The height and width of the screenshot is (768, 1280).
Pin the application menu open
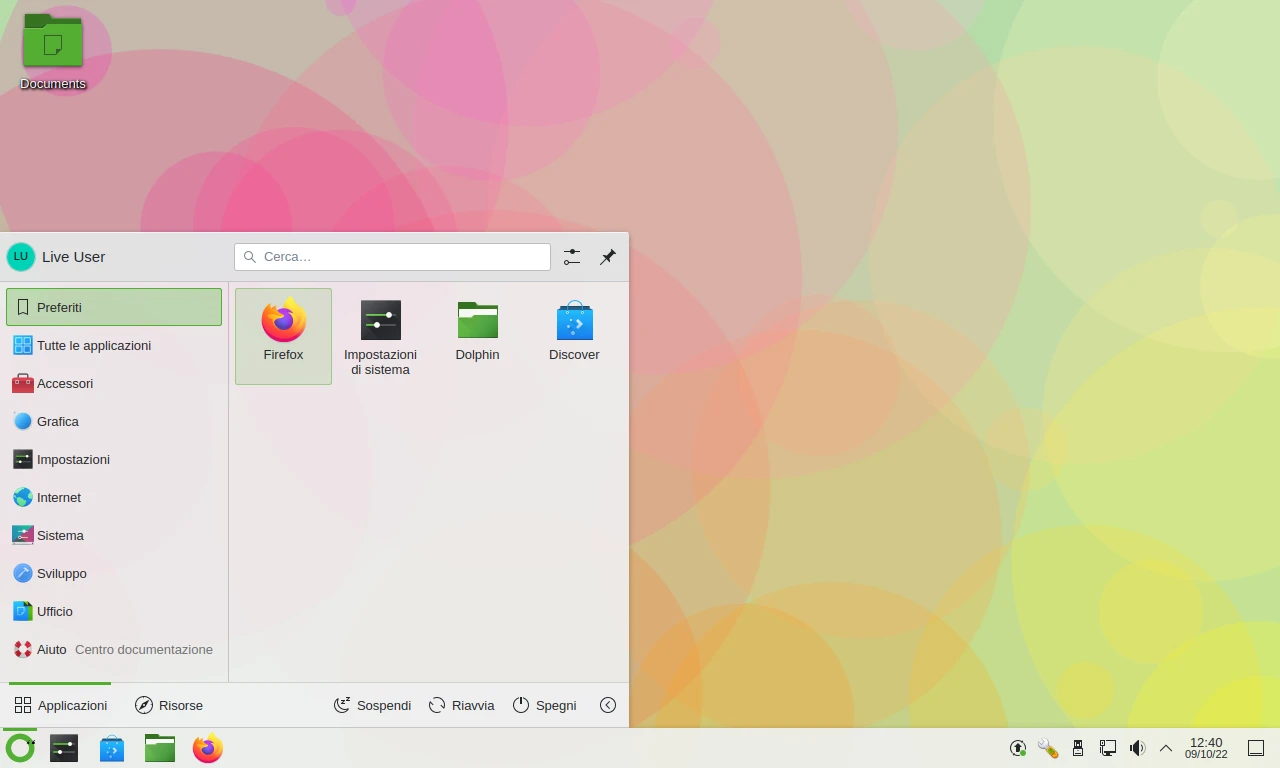click(607, 257)
